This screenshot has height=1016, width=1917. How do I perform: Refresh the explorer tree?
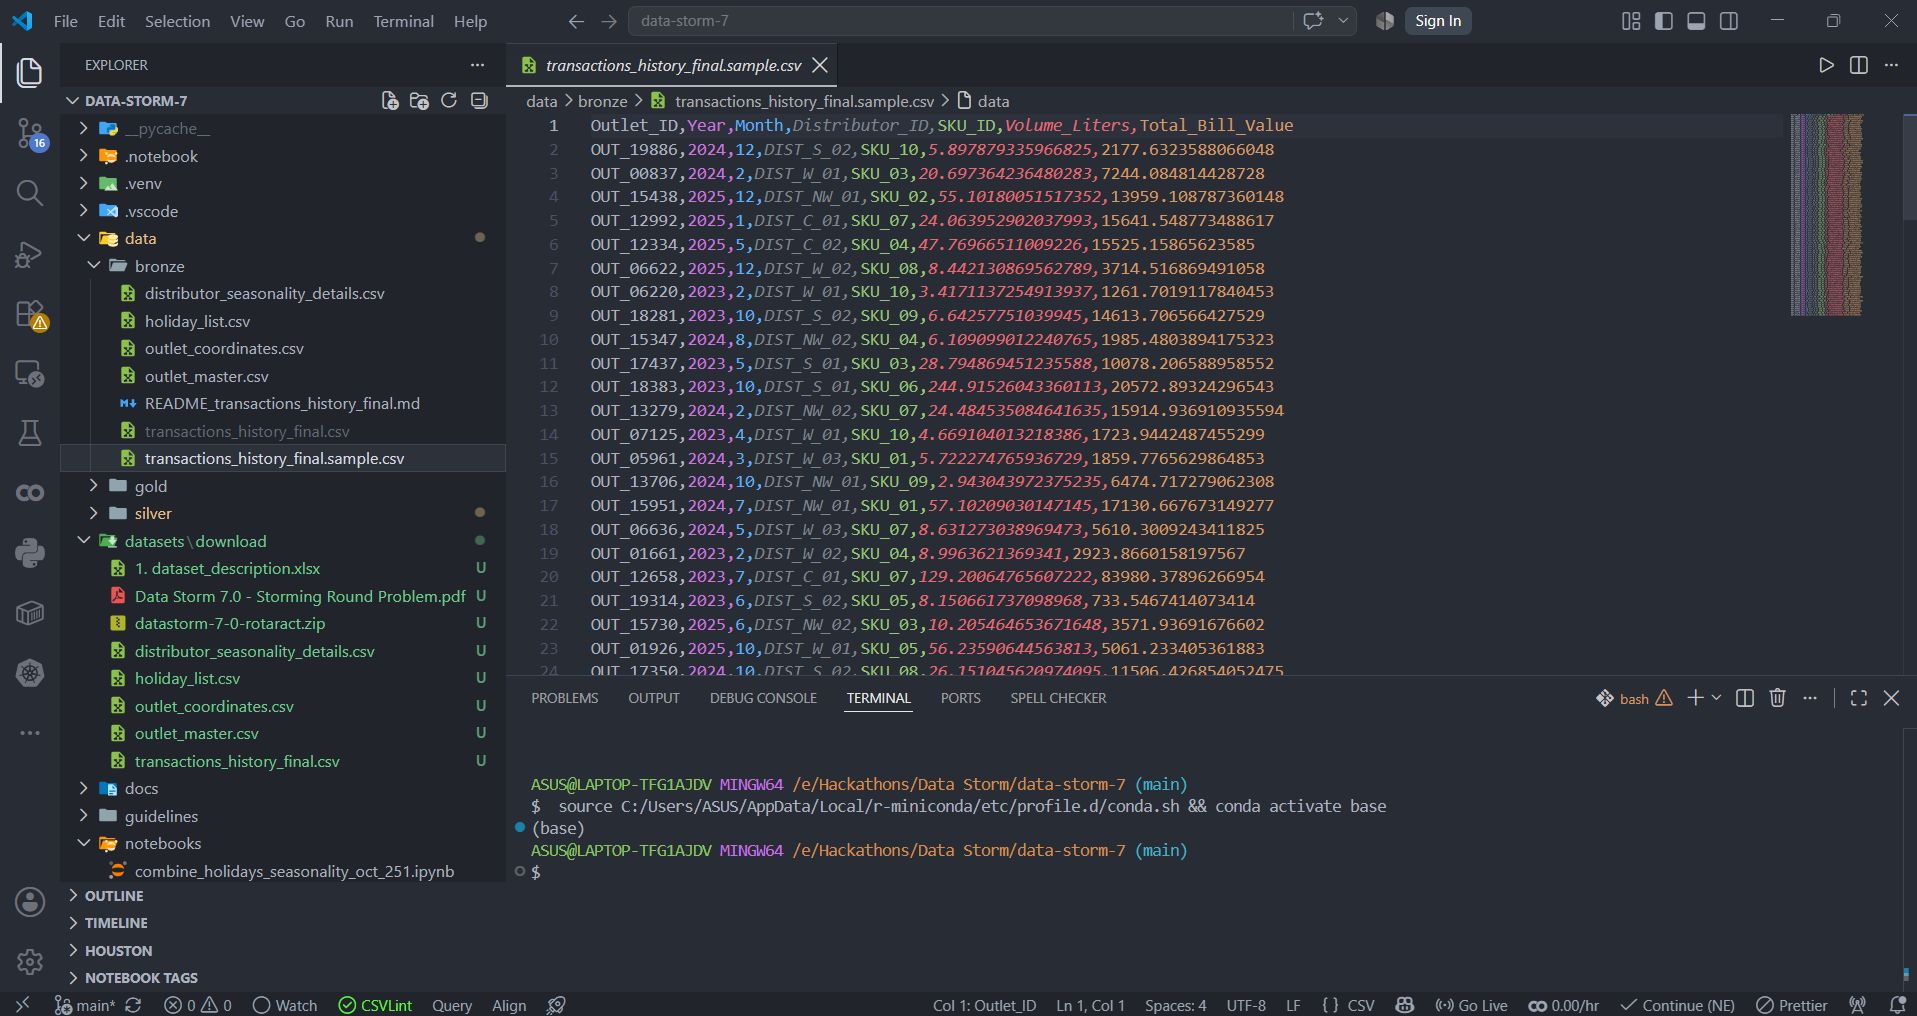click(449, 101)
